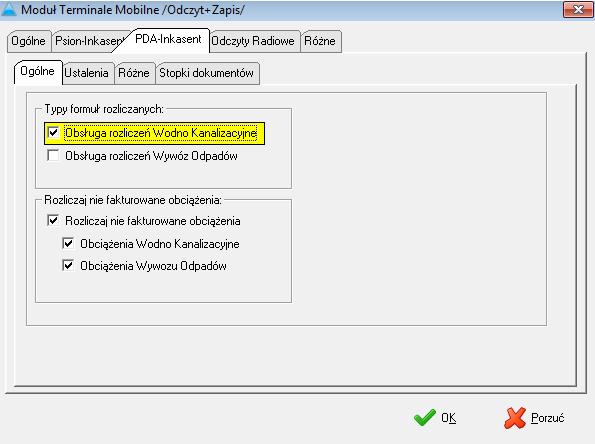Viewport: 595px width, 444px height.
Task: Click the 'Moduł Terminale Mobilne /Odczyt+Zapis/' title text
Action: 132,9
